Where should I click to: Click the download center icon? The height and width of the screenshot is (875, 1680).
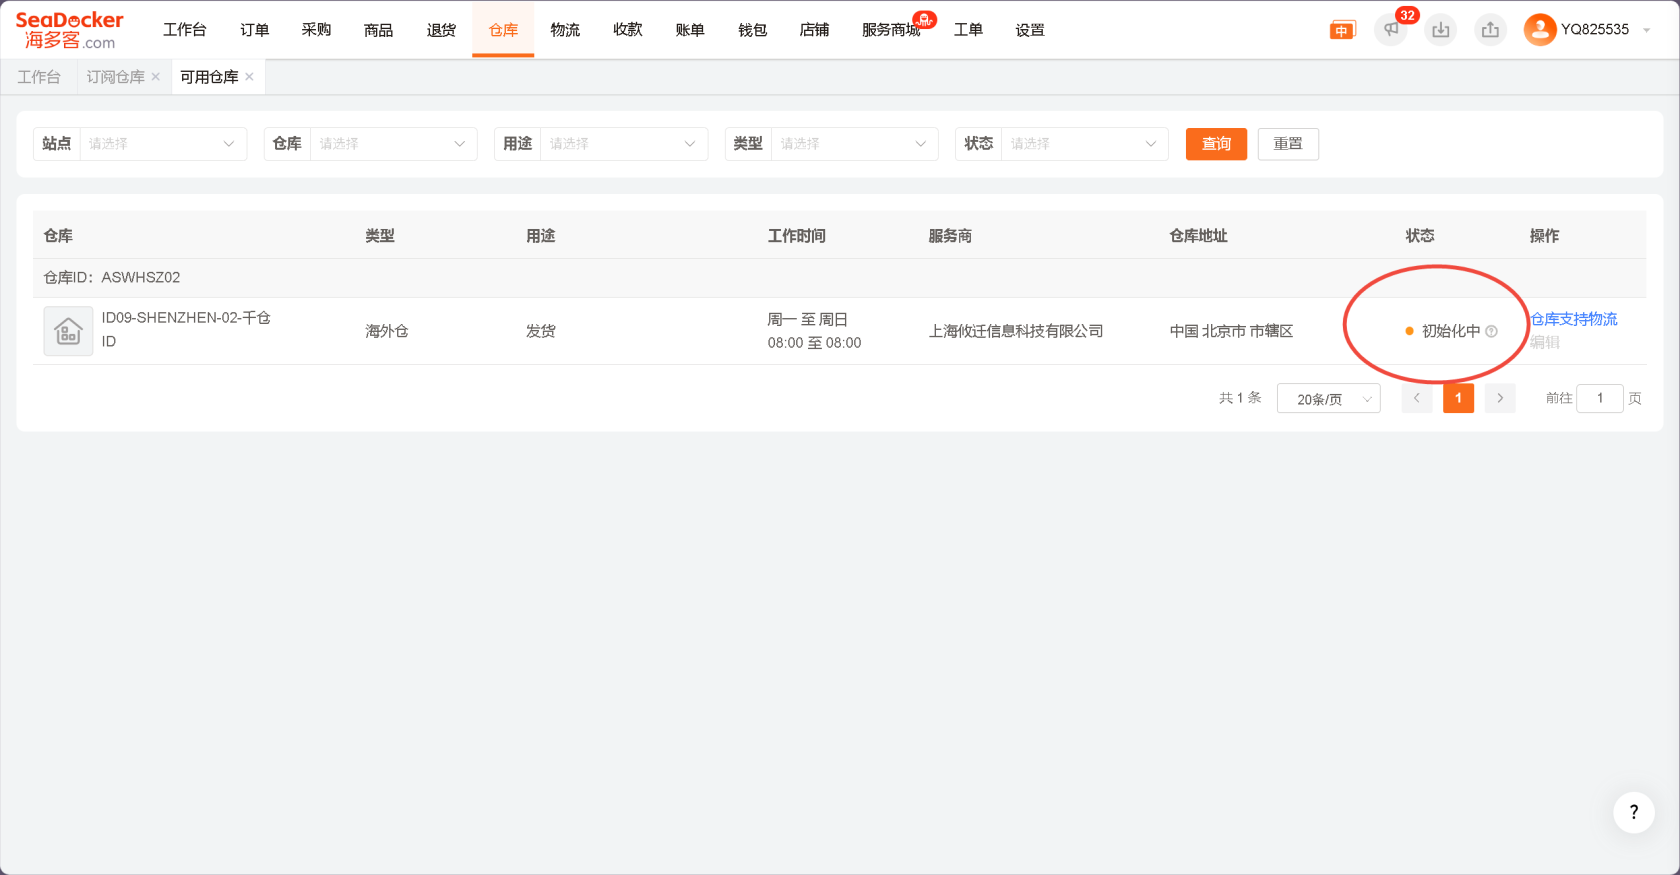pos(1440,30)
